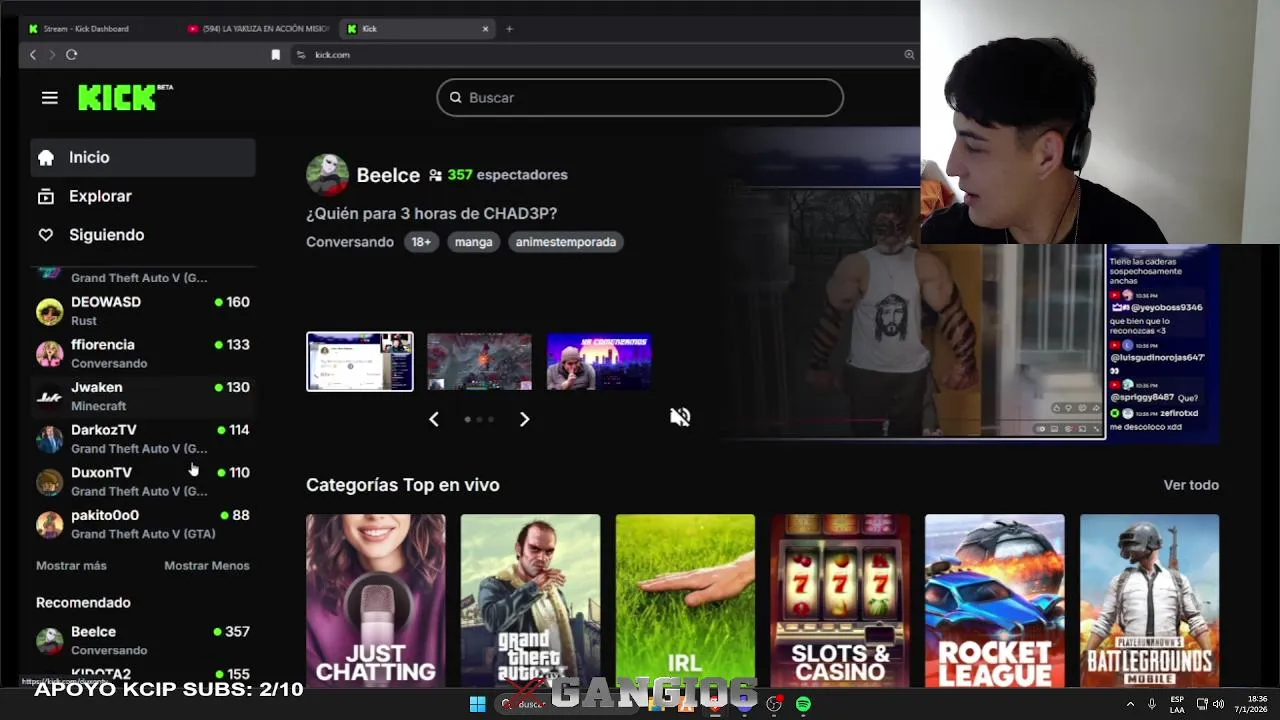The image size is (1280, 720).
Task: Open pakito0o0 channel in sidebar
Action: [x=143, y=524]
